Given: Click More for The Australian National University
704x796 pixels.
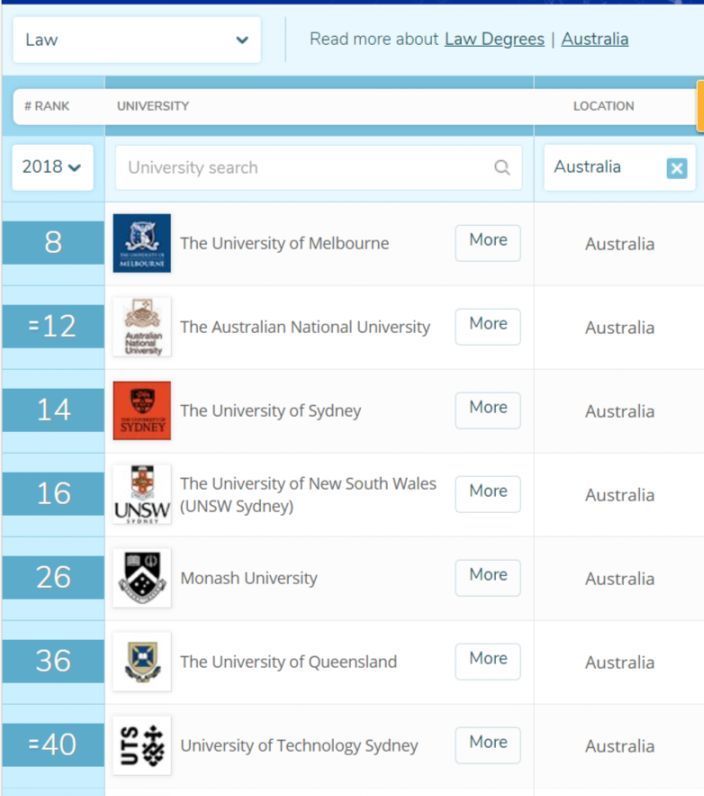Looking at the screenshot, I should tap(488, 327).
